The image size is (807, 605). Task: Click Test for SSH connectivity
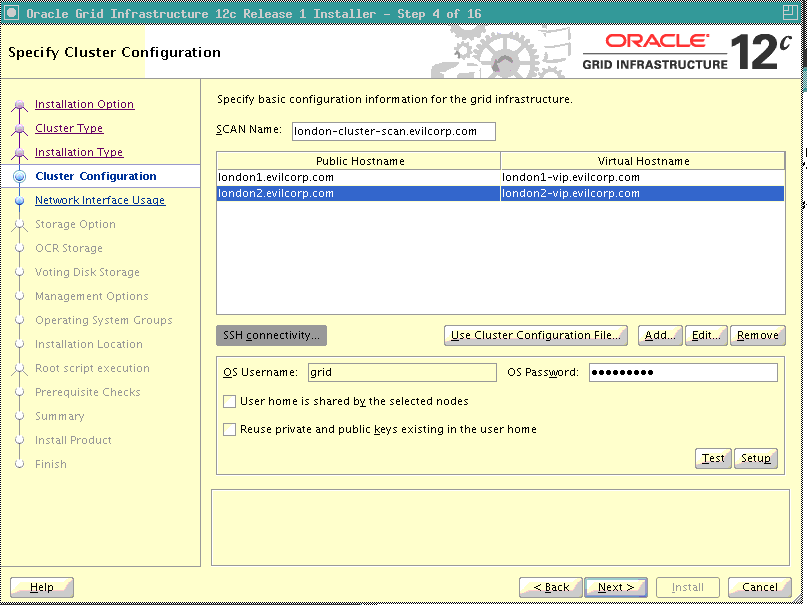pos(713,458)
